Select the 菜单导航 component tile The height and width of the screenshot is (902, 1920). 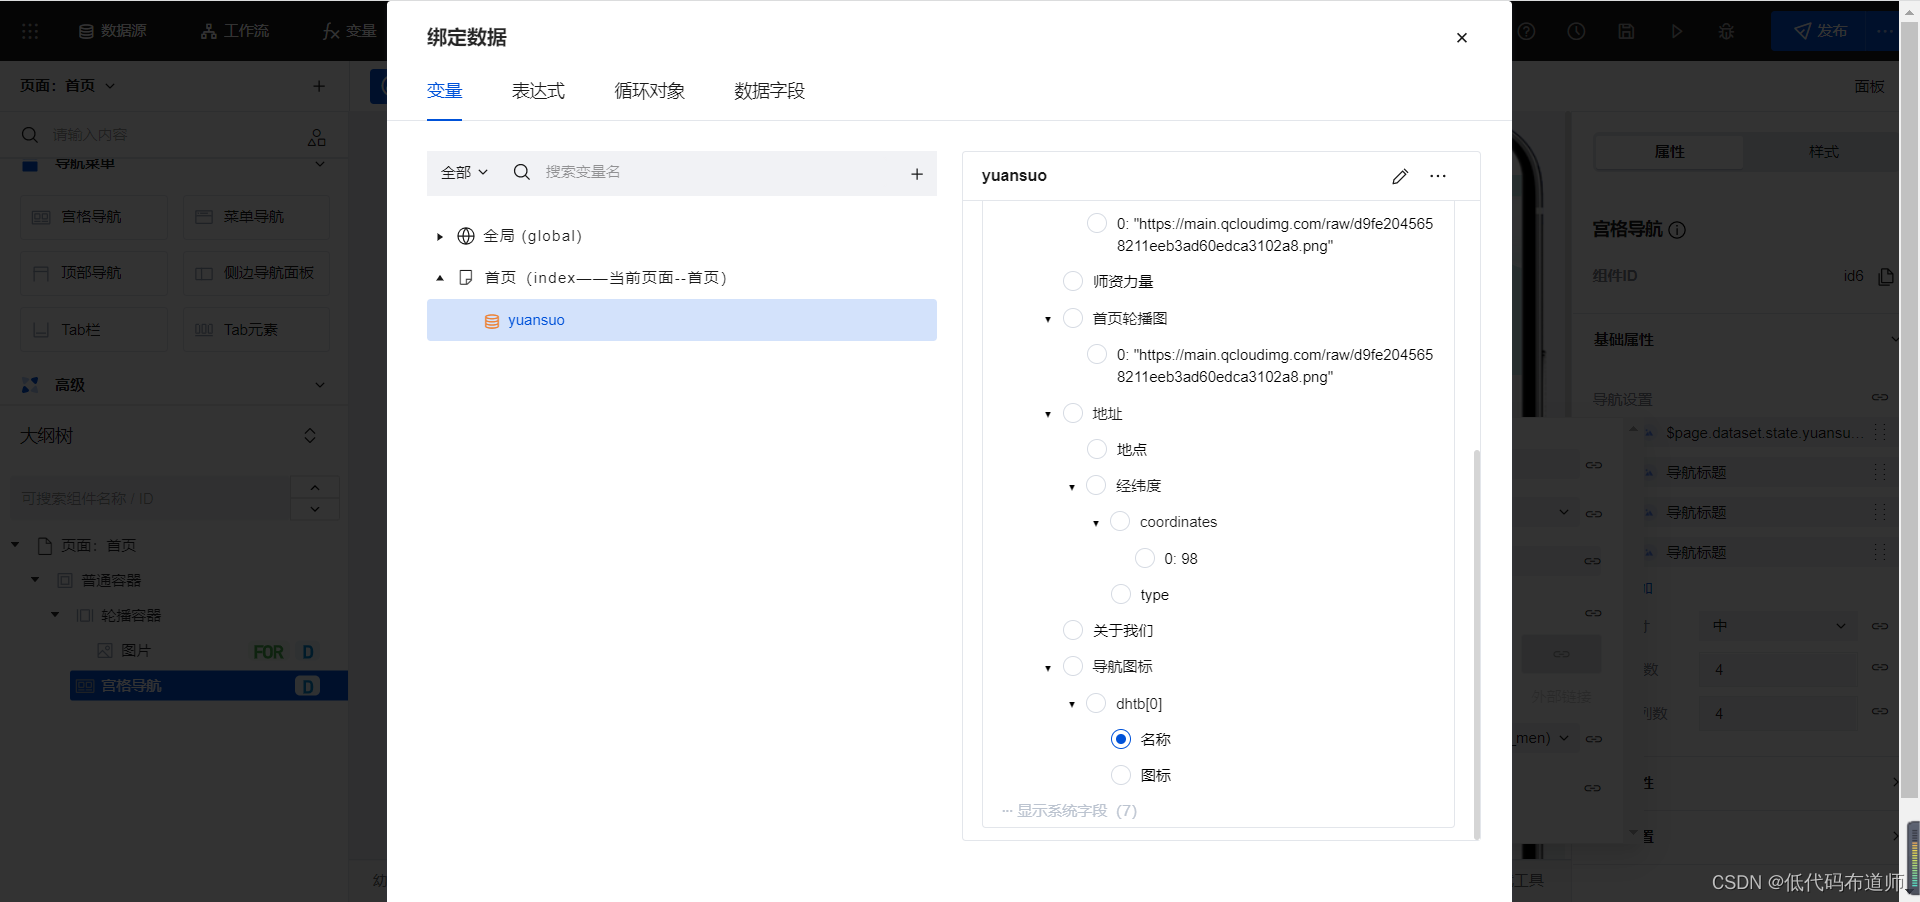(x=256, y=217)
